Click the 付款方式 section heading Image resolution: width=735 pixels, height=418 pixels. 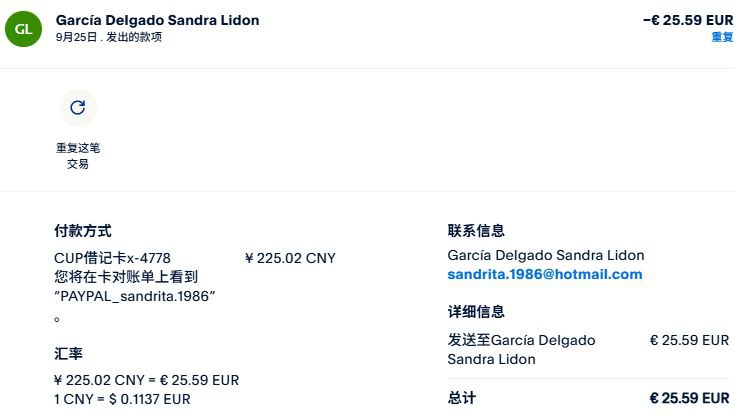[83, 230]
